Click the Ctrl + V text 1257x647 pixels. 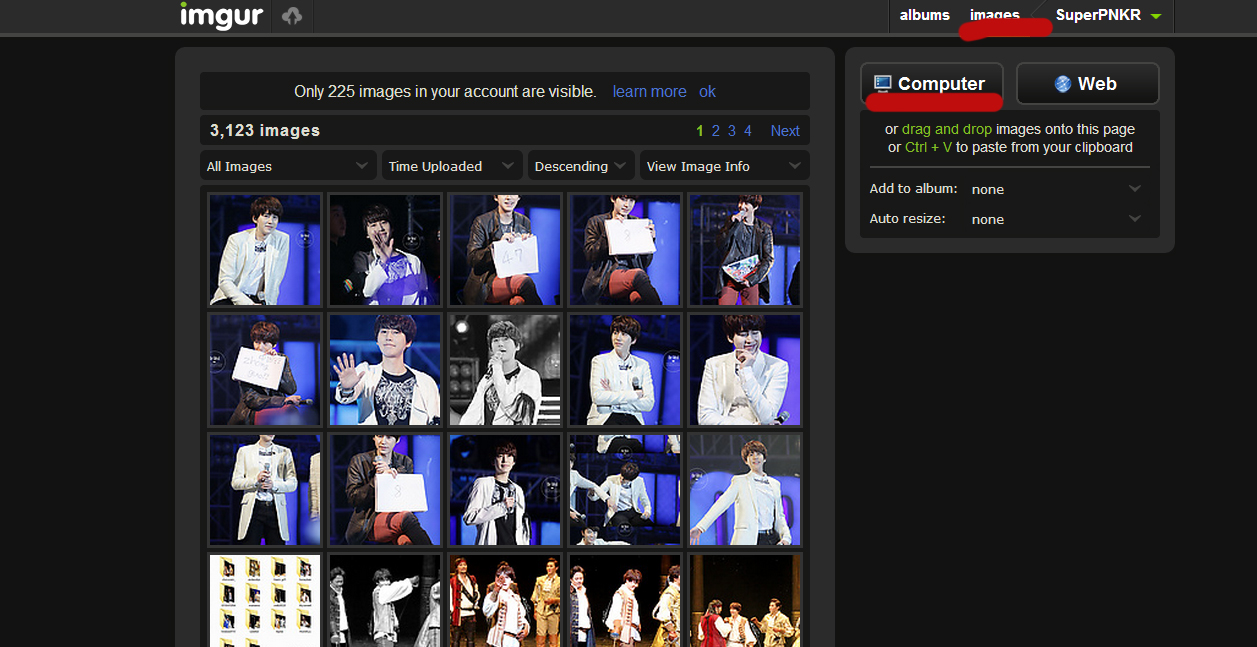929,147
